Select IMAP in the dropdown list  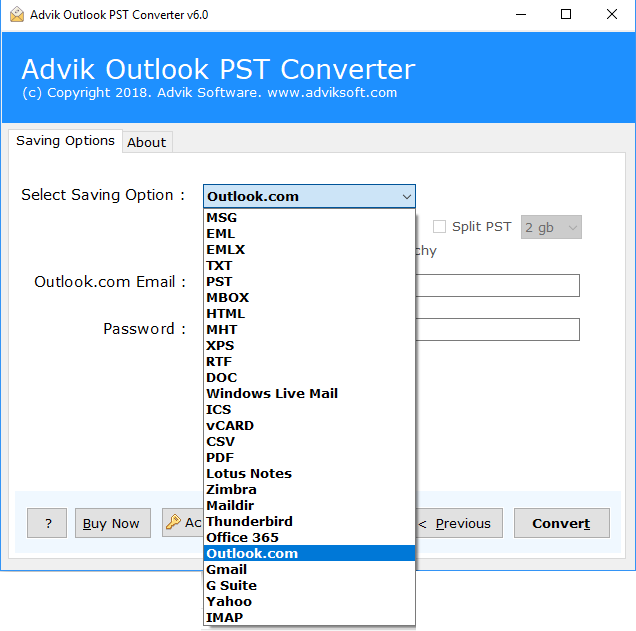[309, 618]
